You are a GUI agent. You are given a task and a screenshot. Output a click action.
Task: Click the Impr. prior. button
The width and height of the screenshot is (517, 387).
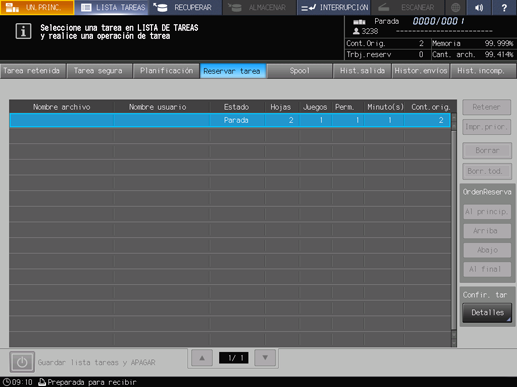pos(486,127)
